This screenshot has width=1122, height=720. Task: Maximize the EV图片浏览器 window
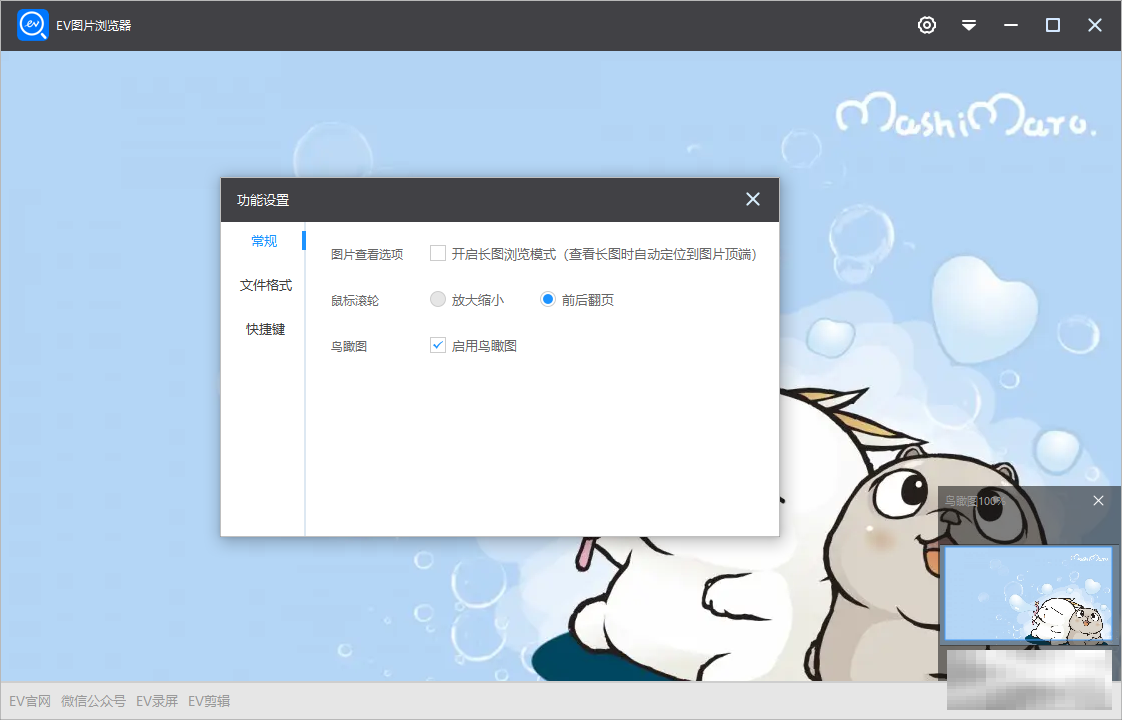(1053, 25)
